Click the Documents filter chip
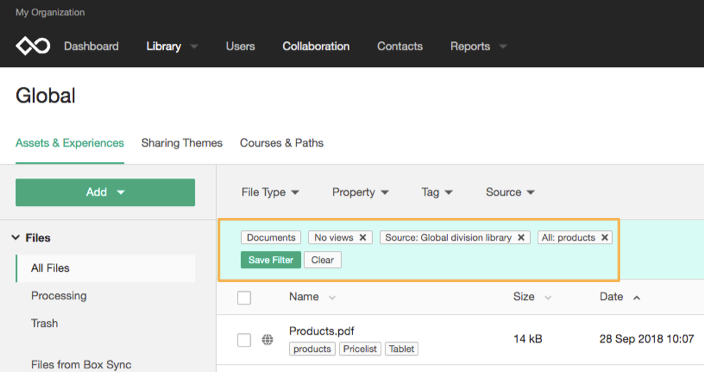Image resolution: width=704 pixels, height=372 pixels. pyautogui.click(x=271, y=237)
